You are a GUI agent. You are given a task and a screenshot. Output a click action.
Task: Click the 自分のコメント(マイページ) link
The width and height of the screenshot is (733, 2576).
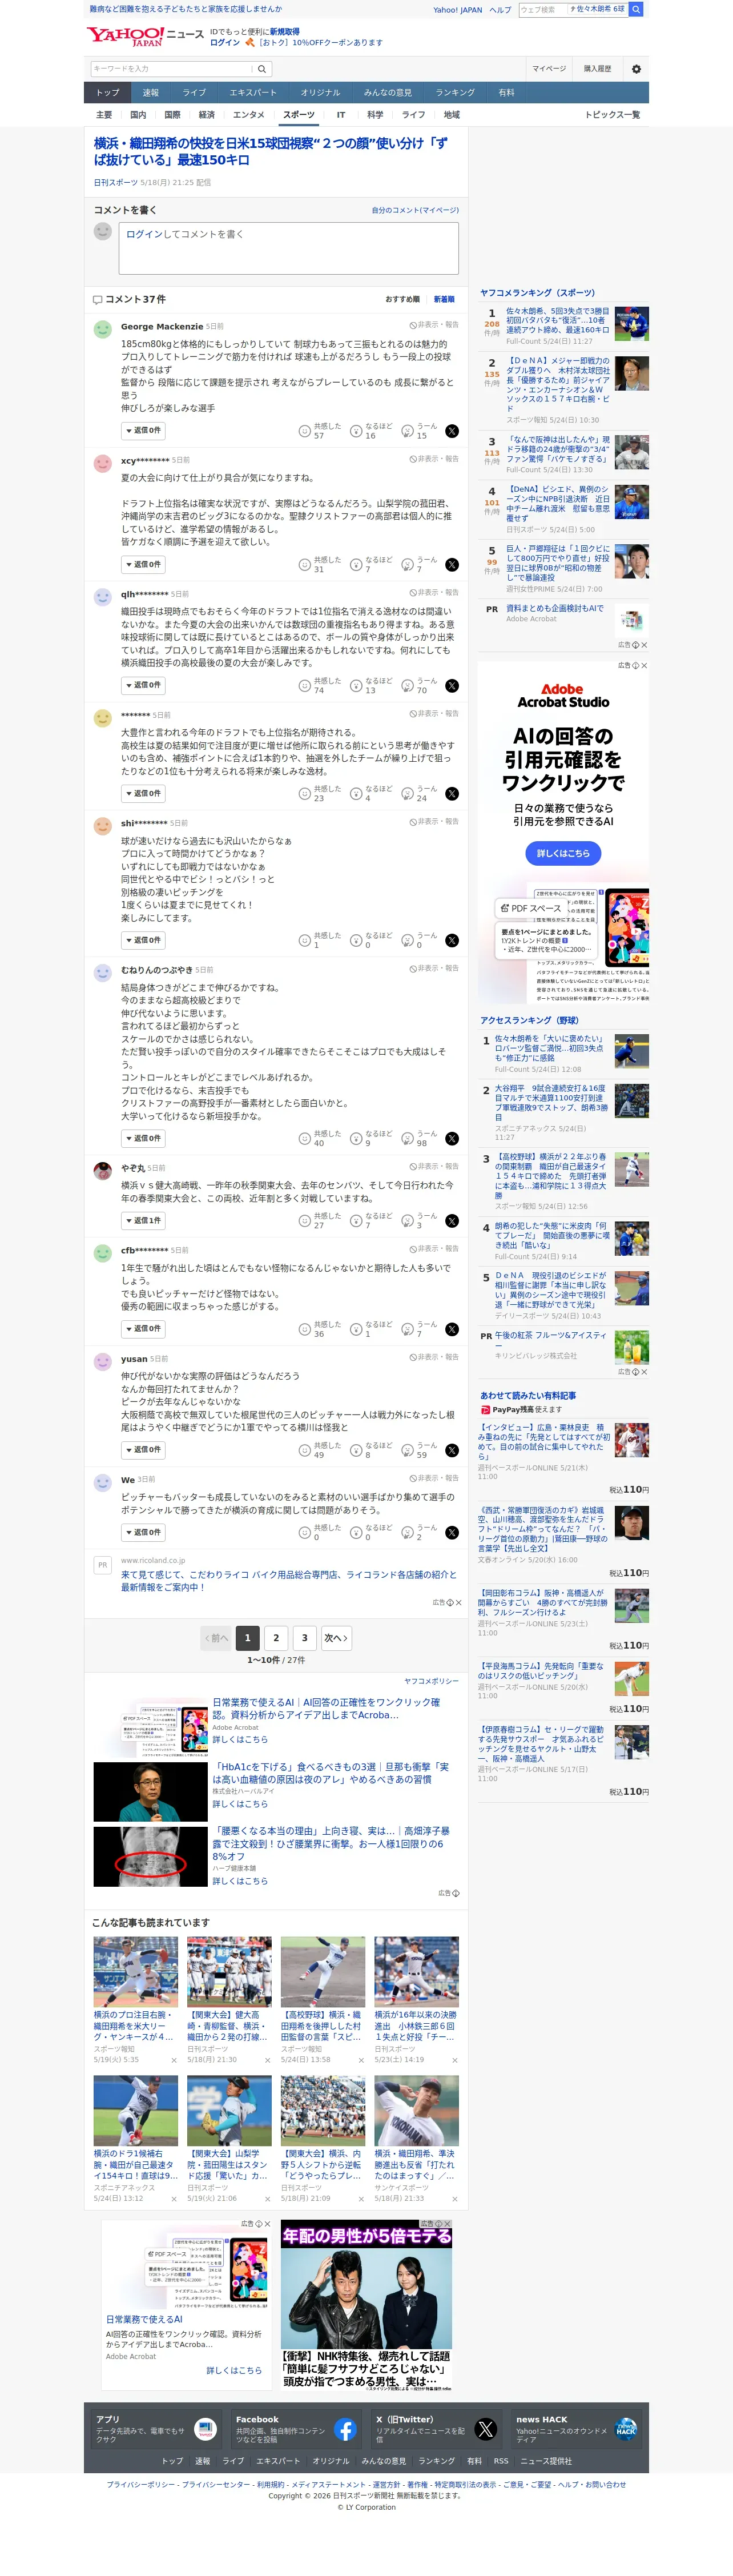coord(415,210)
